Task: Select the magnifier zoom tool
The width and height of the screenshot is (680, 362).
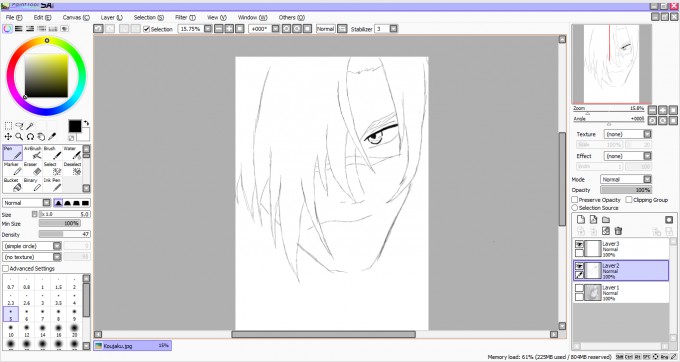Action: tap(19, 137)
